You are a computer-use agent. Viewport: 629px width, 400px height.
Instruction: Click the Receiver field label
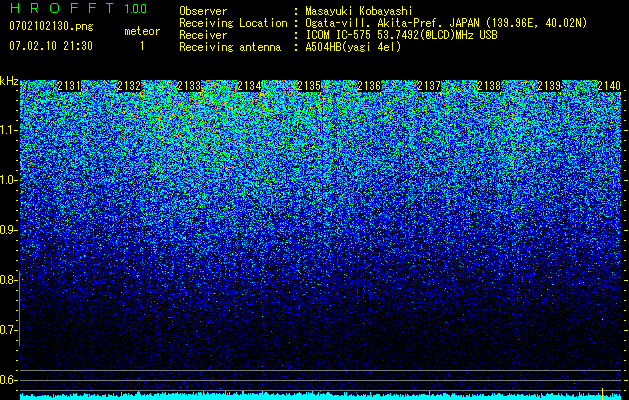point(203,35)
